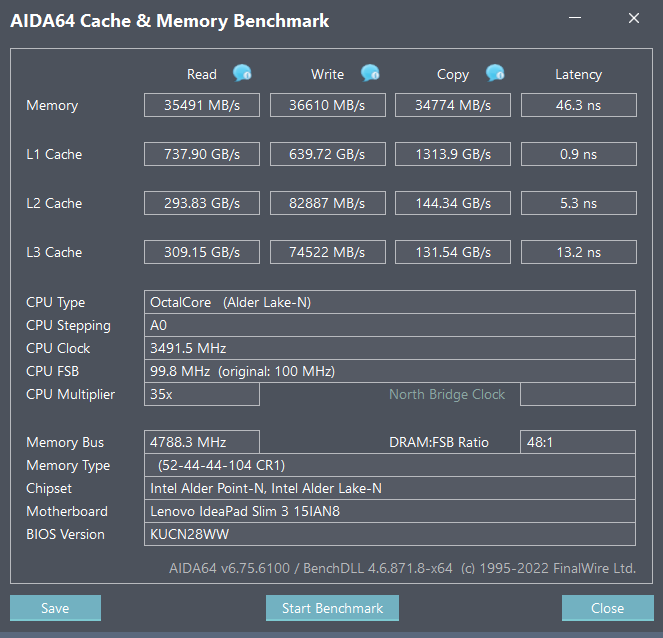The height and width of the screenshot is (638, 663).
Task: Click the DRAM:FSB Ratio label
Action: [x=439, y=442]
